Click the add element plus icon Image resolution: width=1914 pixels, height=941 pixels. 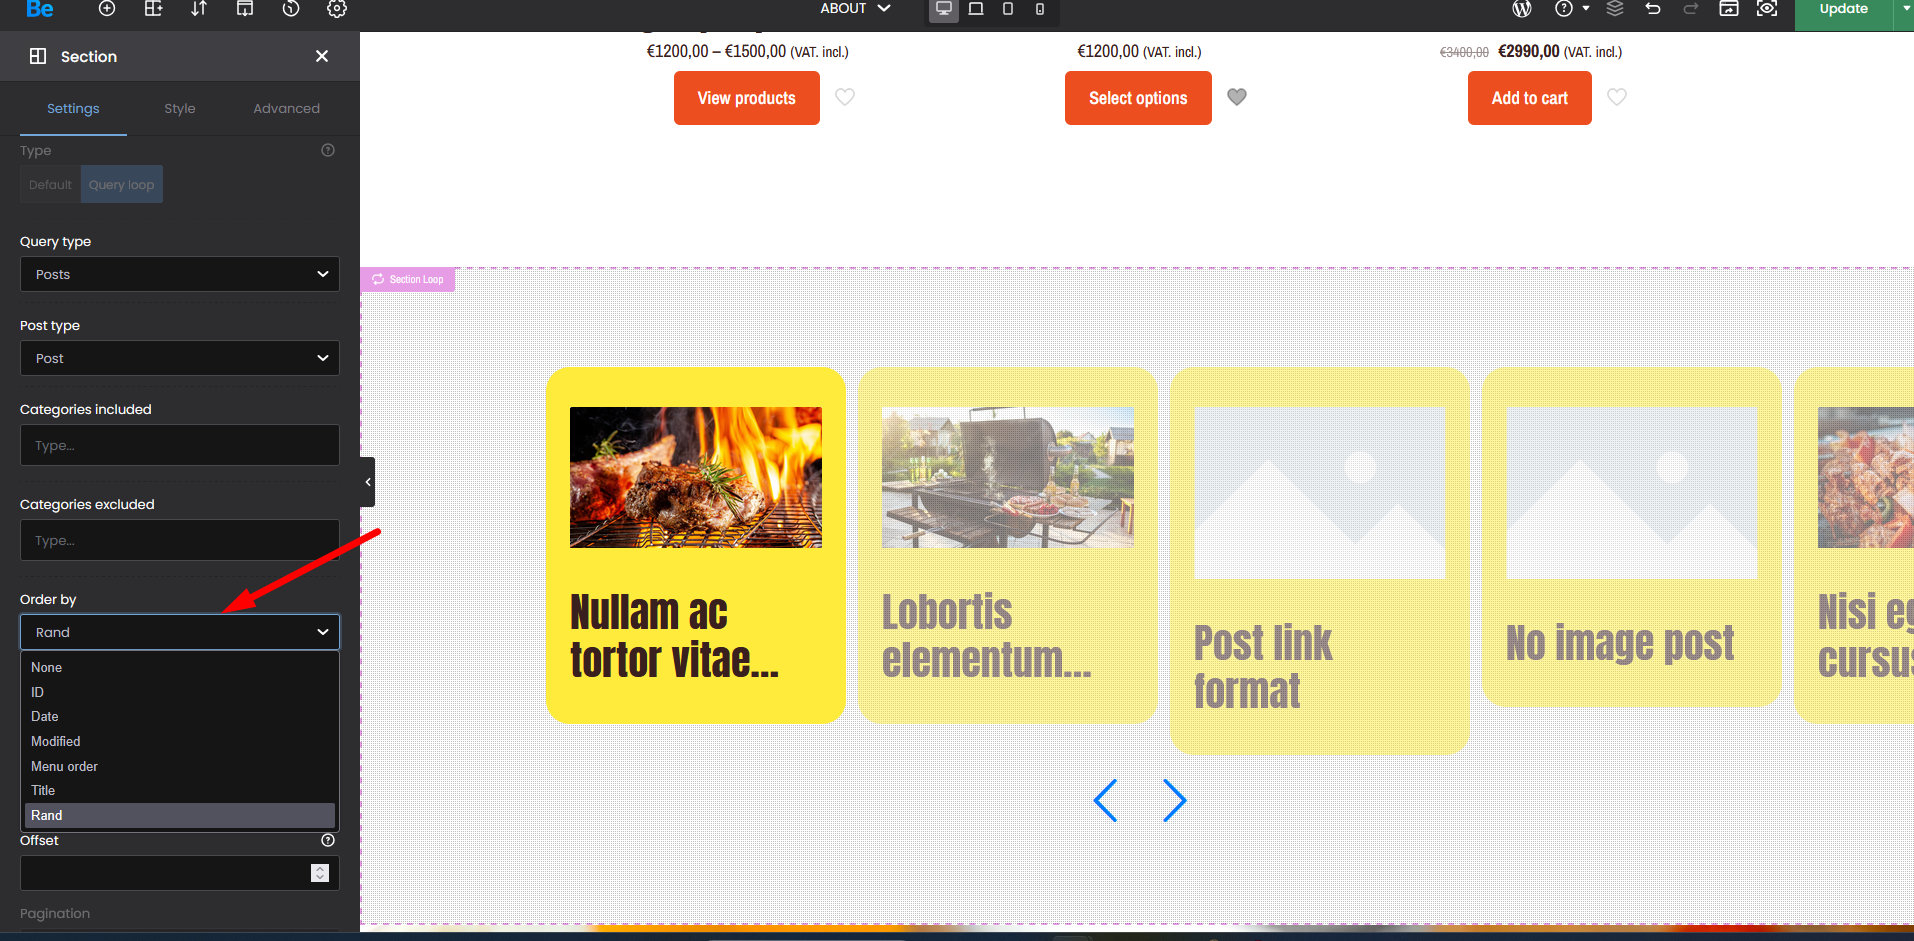coord(107,9)
